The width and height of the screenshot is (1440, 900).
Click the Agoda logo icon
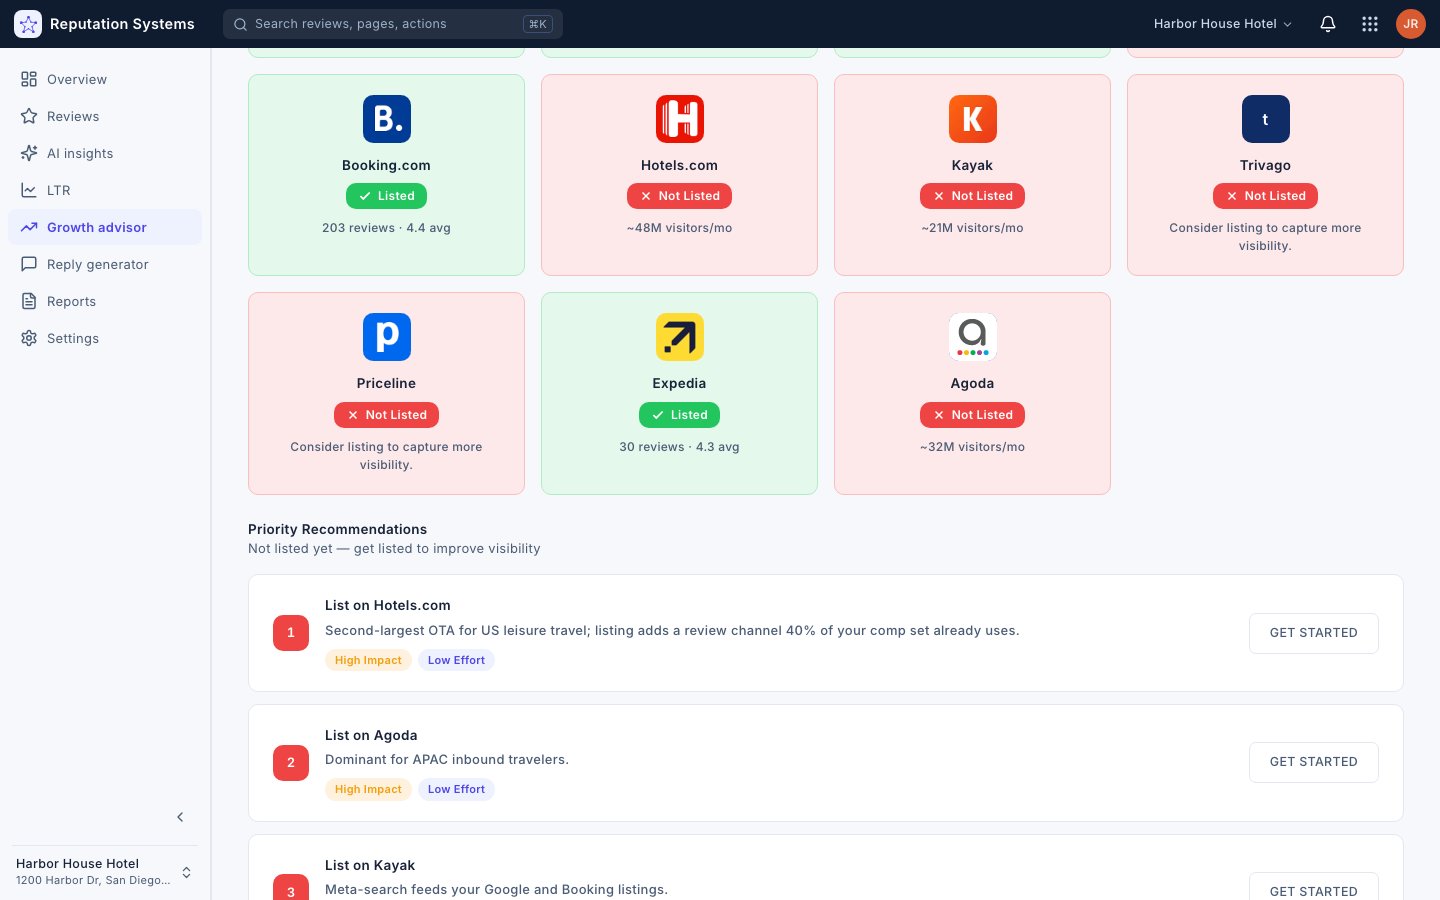[x=973, y=337]
